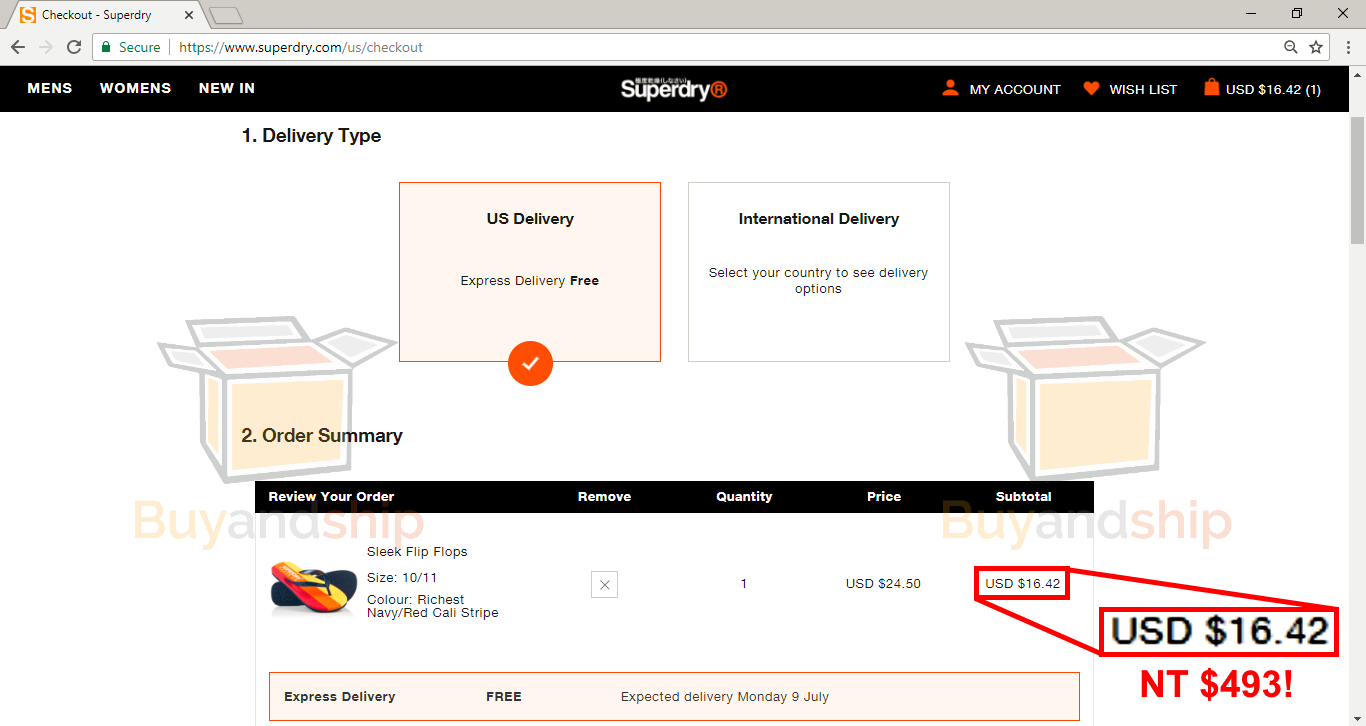Open Sleek Flip Flops product link
The image size is (1366, 726).
click(417, 552)
